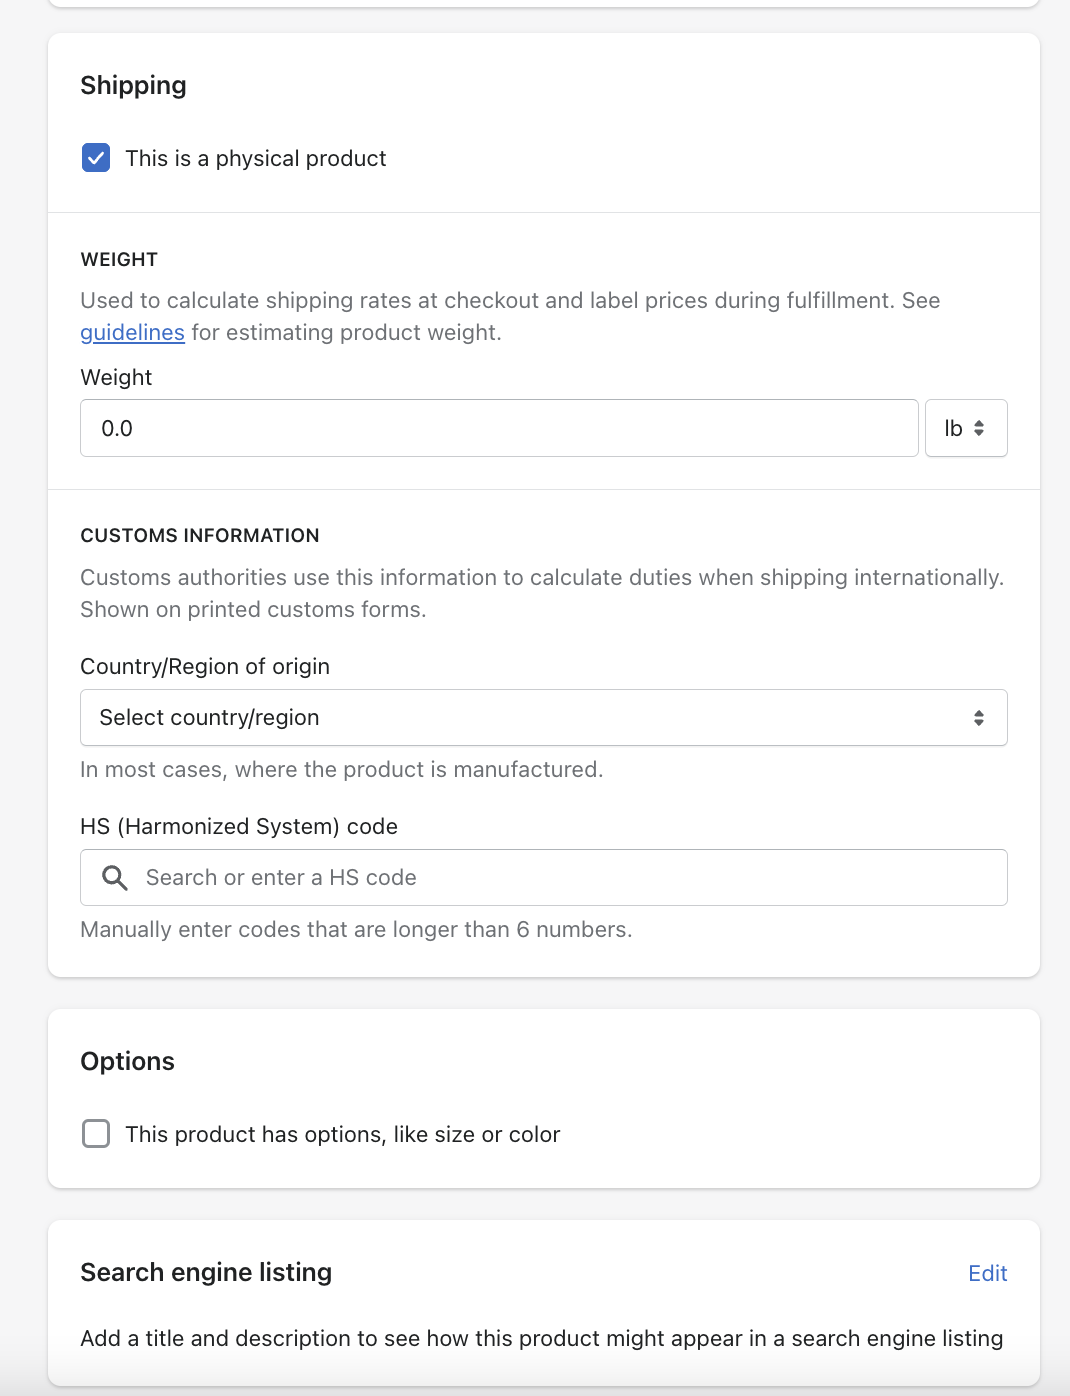Image resolution: width=1070 pixels, height=1396 pixels.
Task: Click the magnifying glass search icon
Action: pyautogui.click(x=115, y=878)
